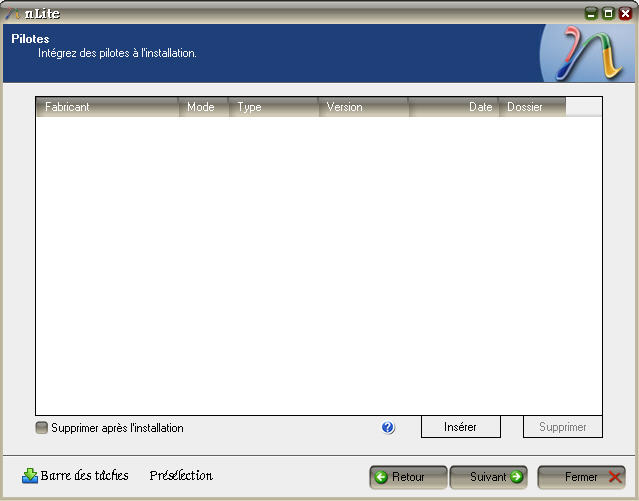Click the blue help question mark icon
The image size is (639, 501).
(x=388, y=427)
